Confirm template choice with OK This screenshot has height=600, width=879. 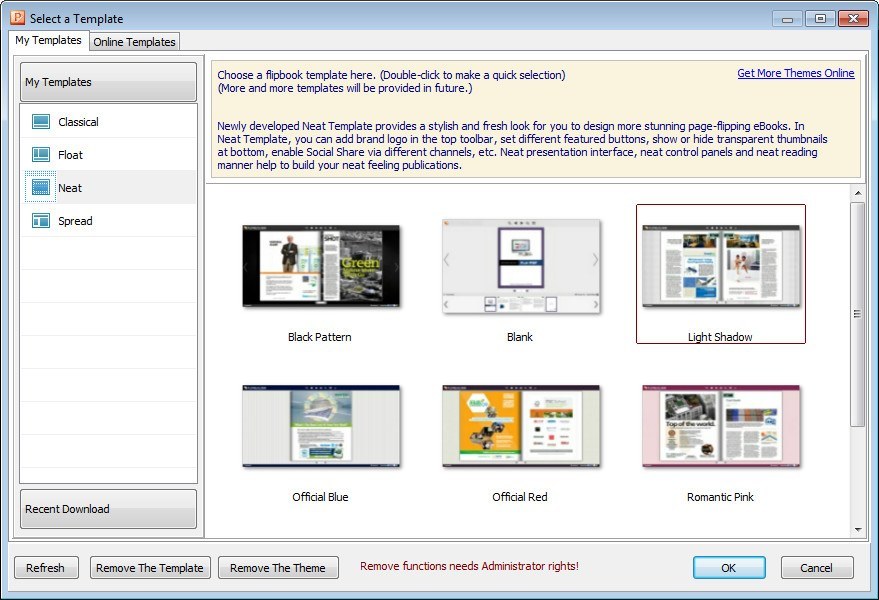point(729,567)
